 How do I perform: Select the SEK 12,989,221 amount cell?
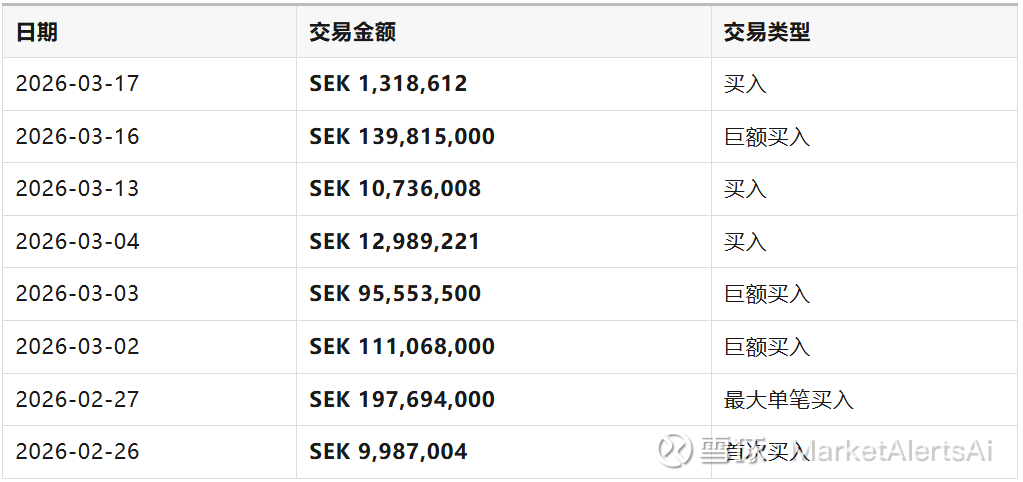[395, 242]
